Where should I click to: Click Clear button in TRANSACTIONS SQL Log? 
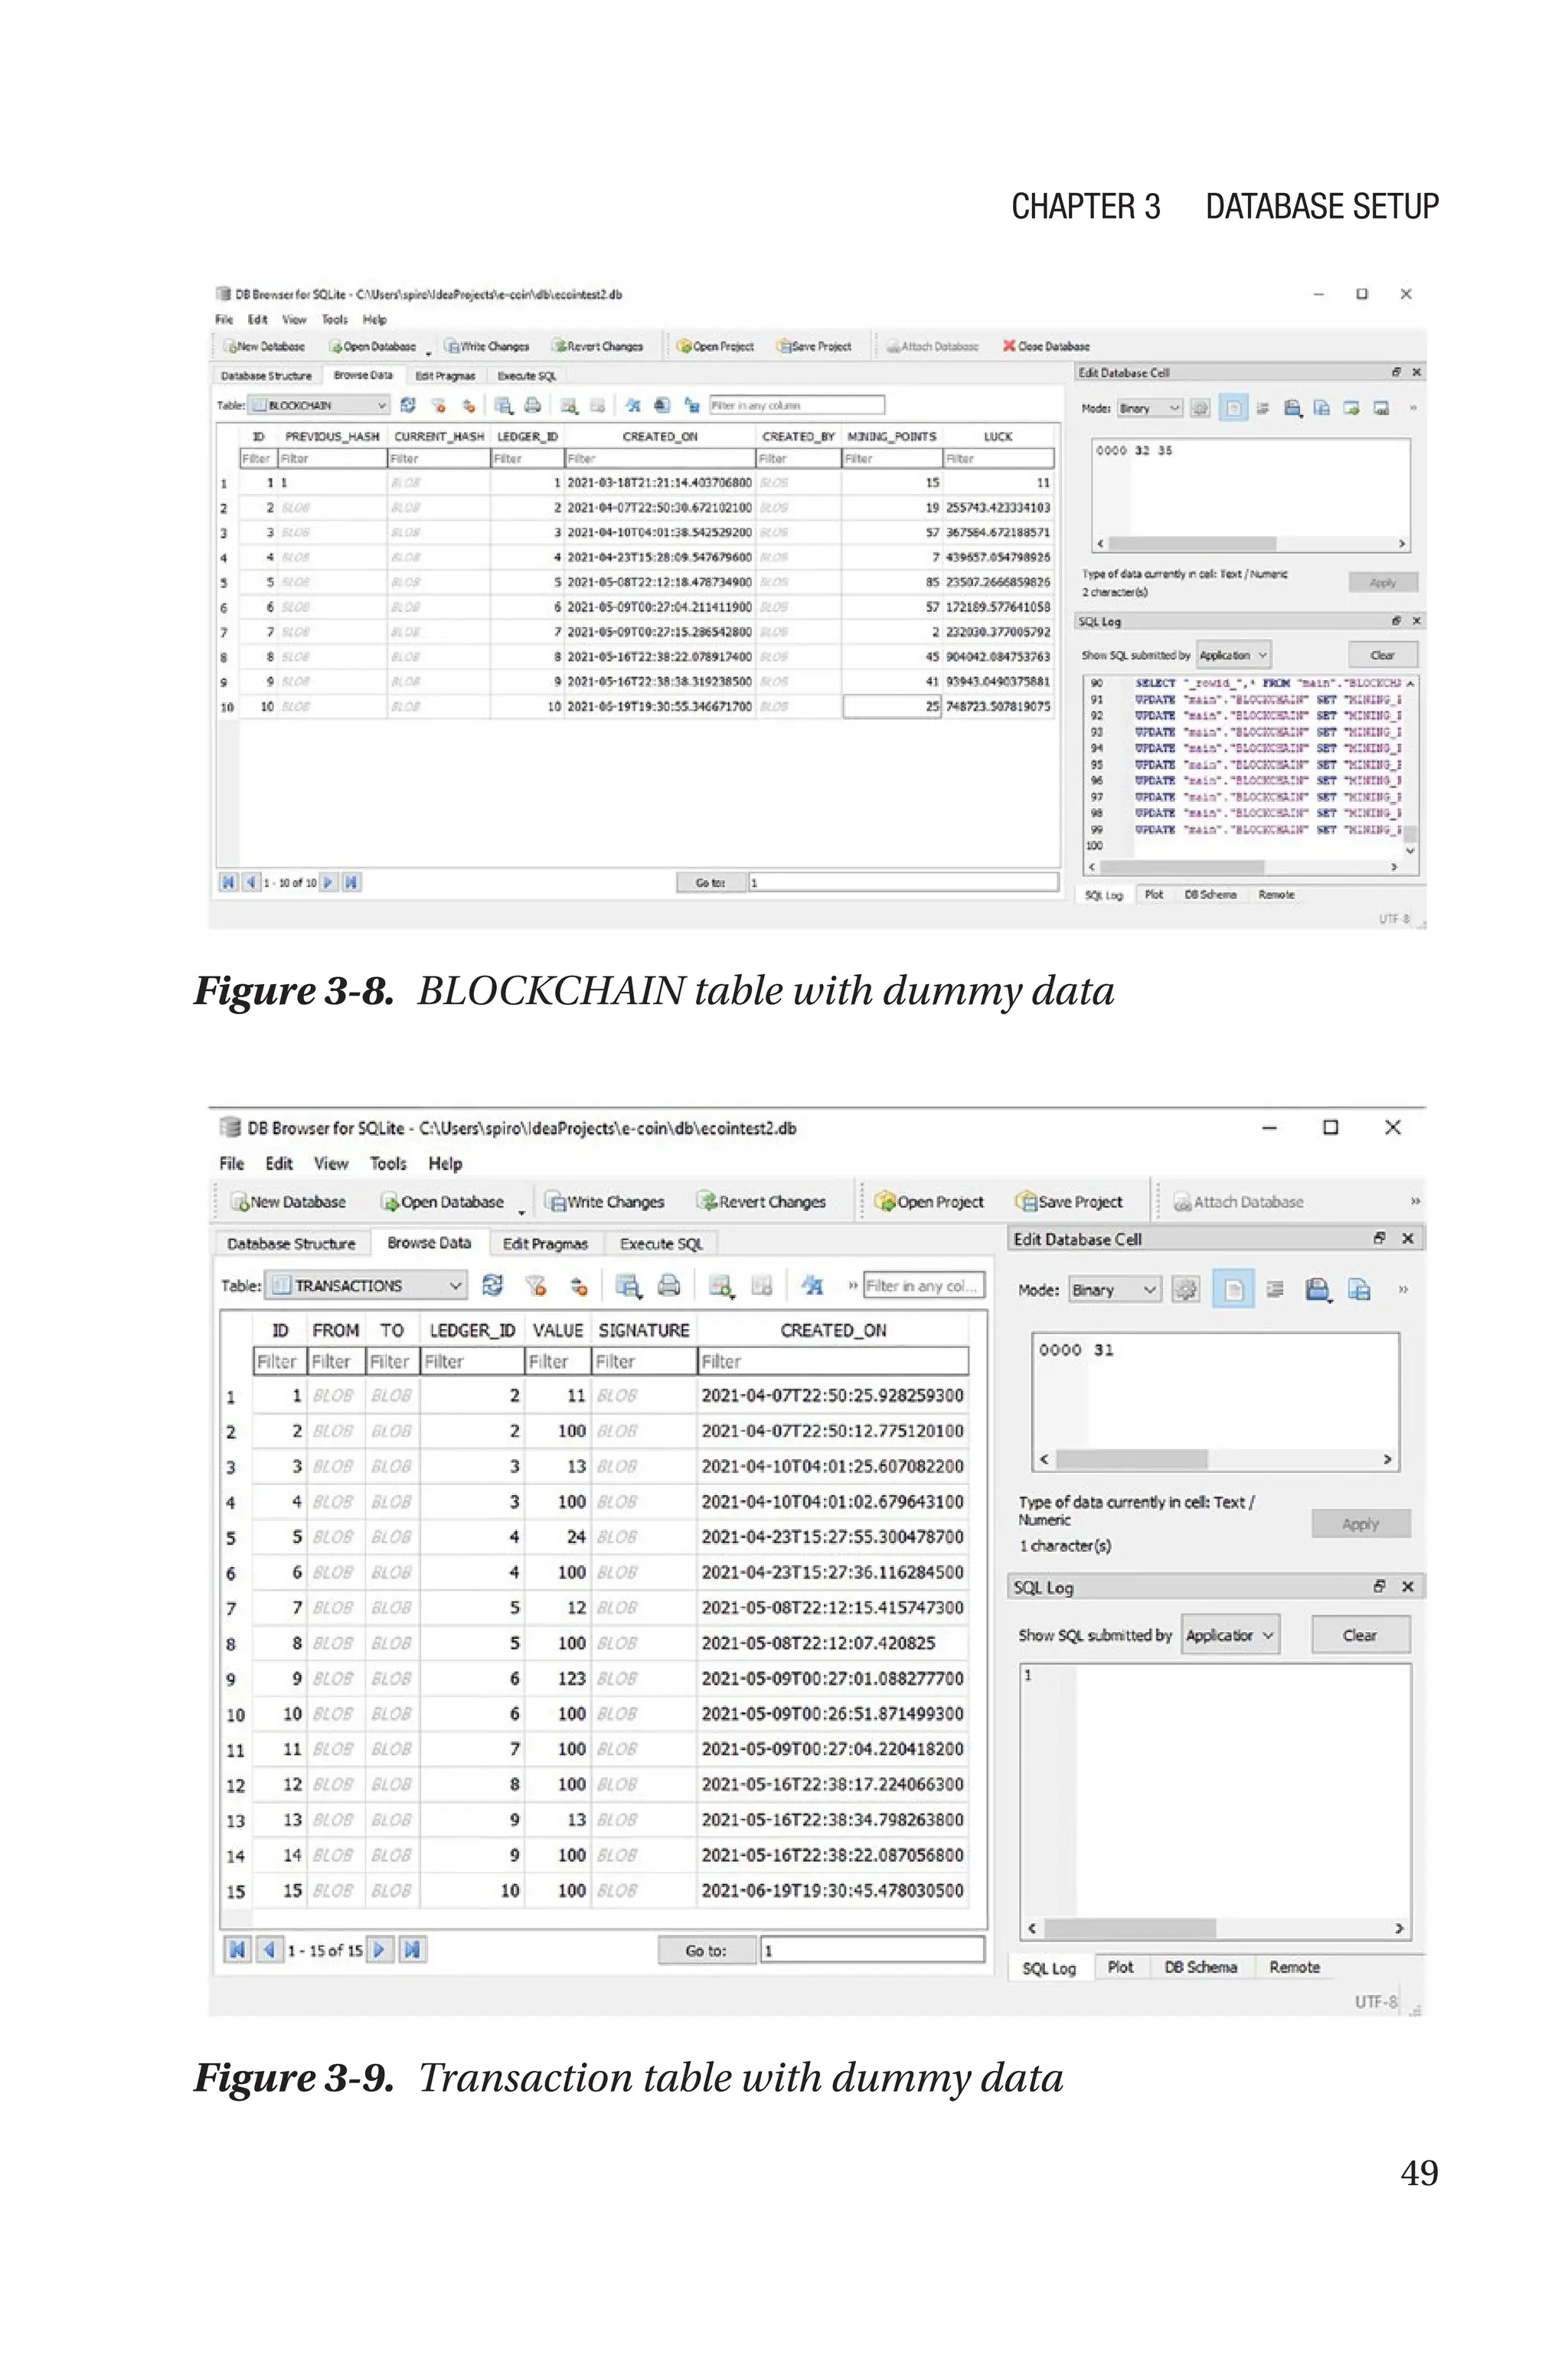1360,1635
